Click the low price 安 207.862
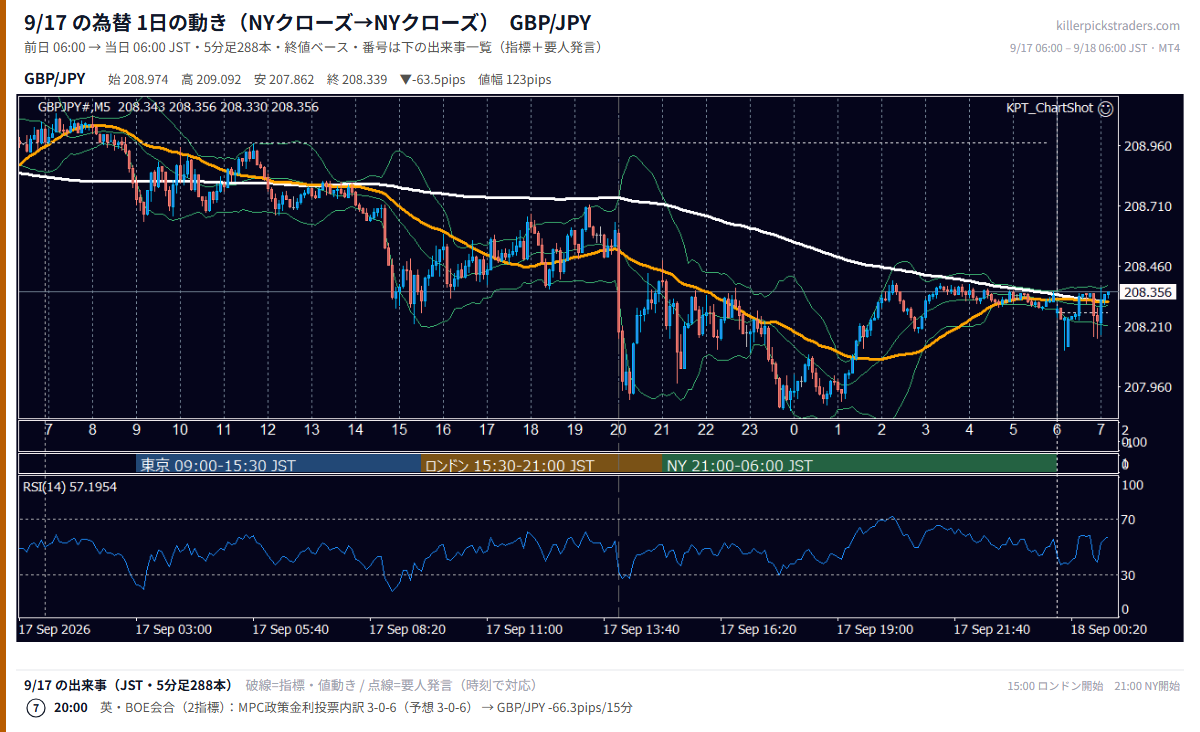 coord(284,79)
